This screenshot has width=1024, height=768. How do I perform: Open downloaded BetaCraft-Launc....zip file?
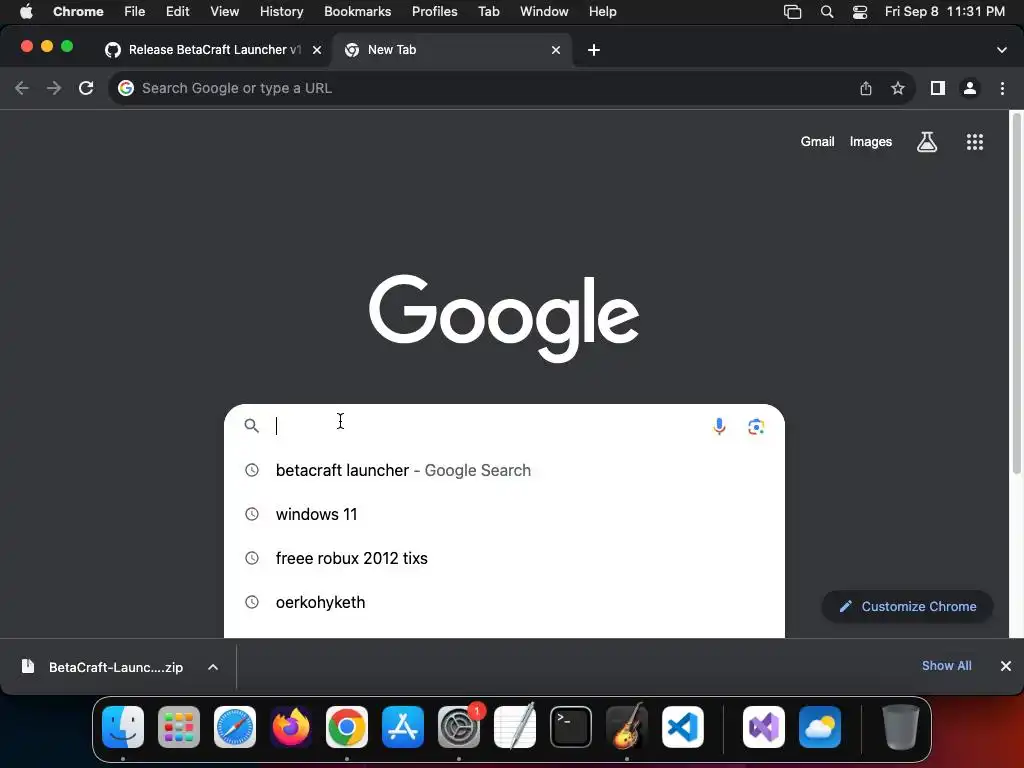tap(104, 667)
